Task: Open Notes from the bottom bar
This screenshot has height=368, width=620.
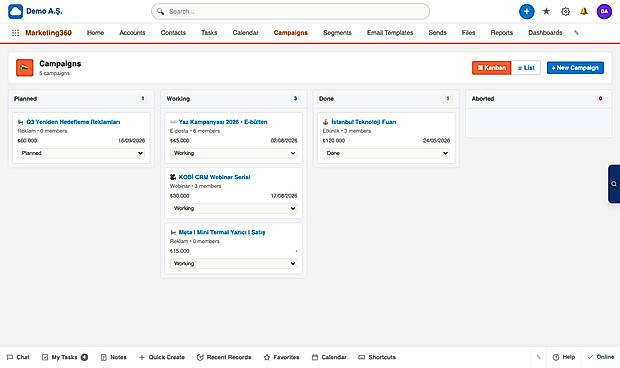Action: pyautogui.click(x=113, y=357)
